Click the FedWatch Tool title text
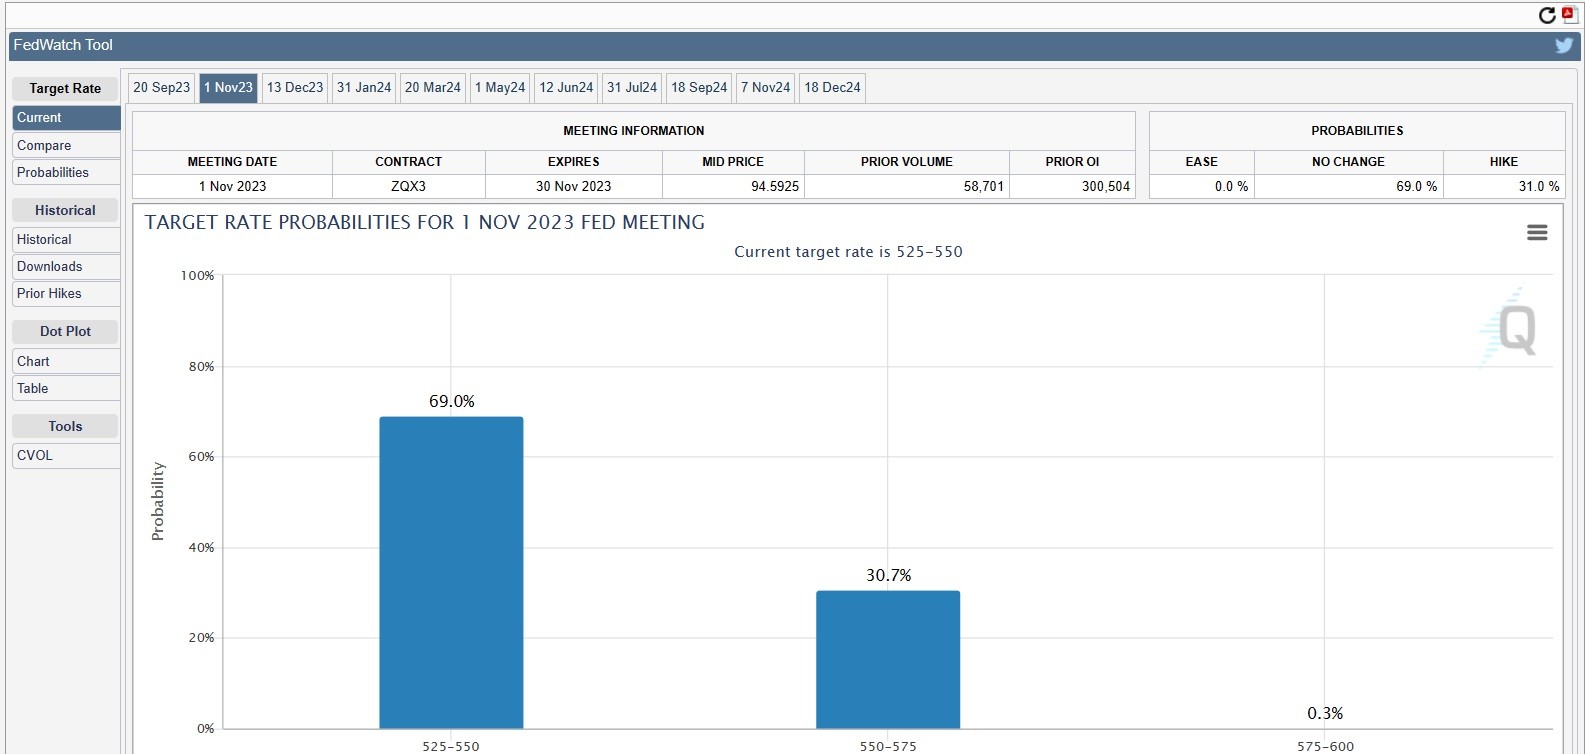The width and height of the screenshot is (1585, 754). [63, 45]
